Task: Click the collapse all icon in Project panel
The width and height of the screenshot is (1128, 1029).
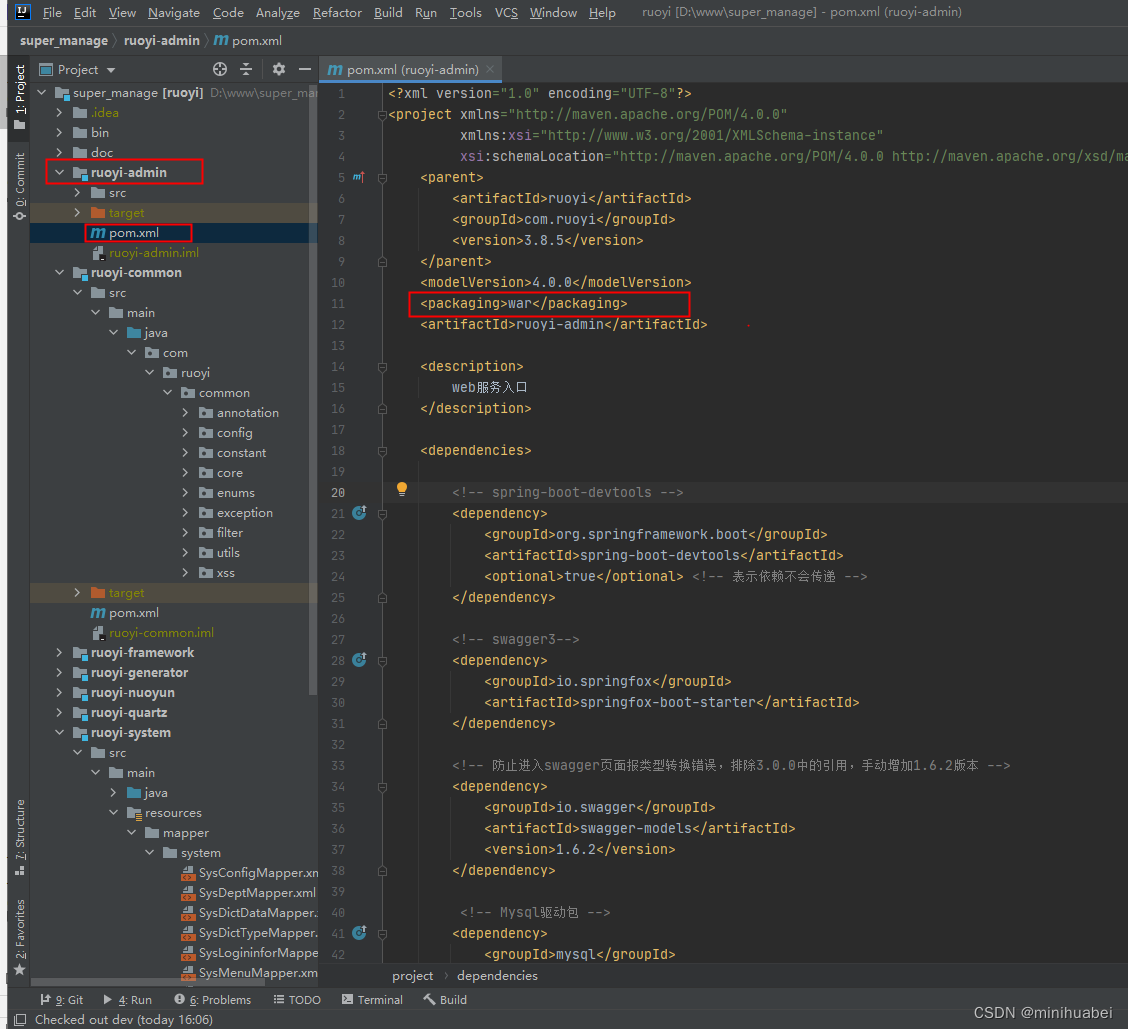Action: [246, 69]
